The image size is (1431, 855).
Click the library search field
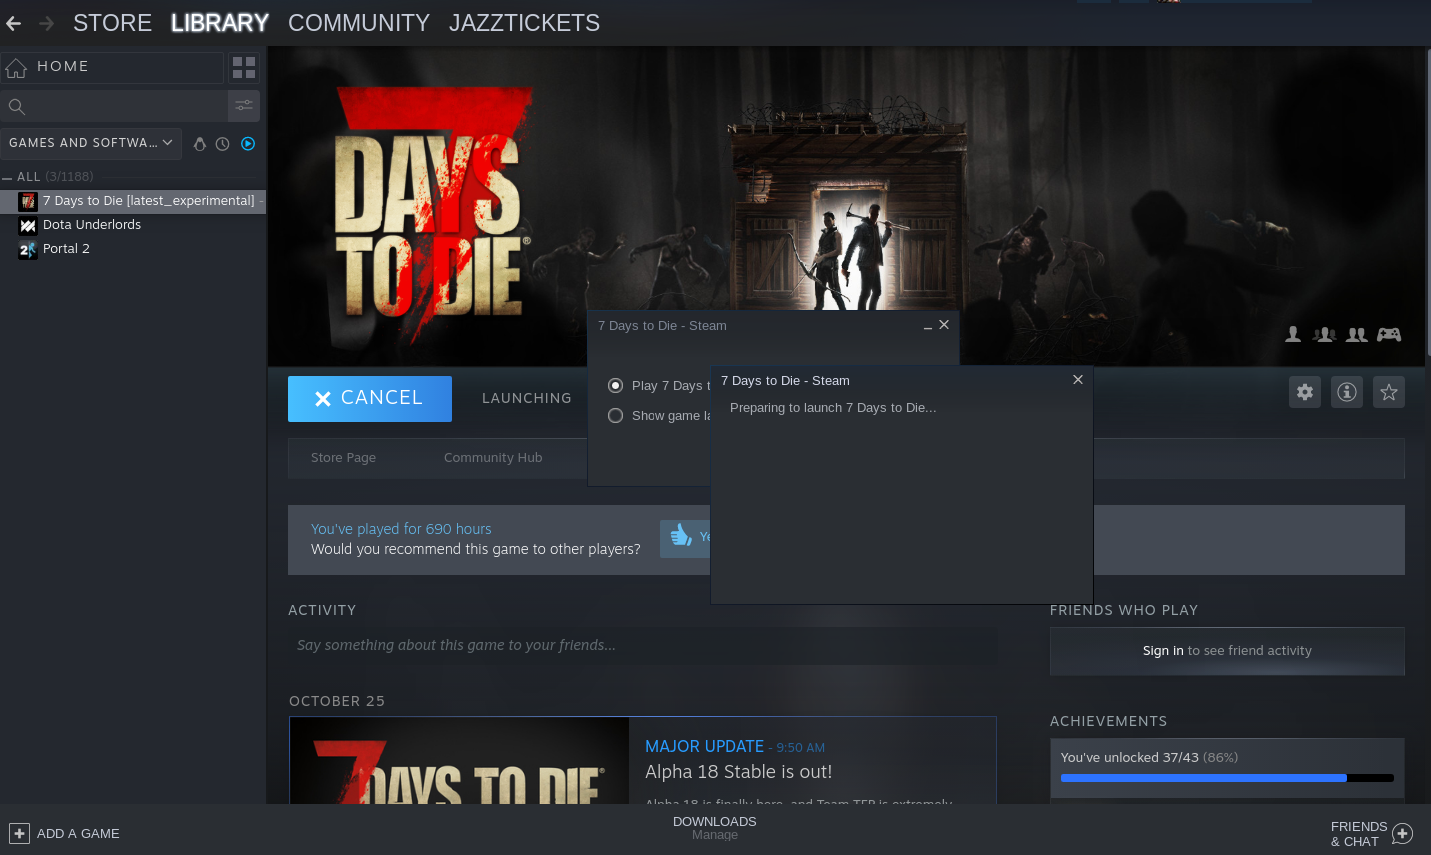click(x=114, y=106)
